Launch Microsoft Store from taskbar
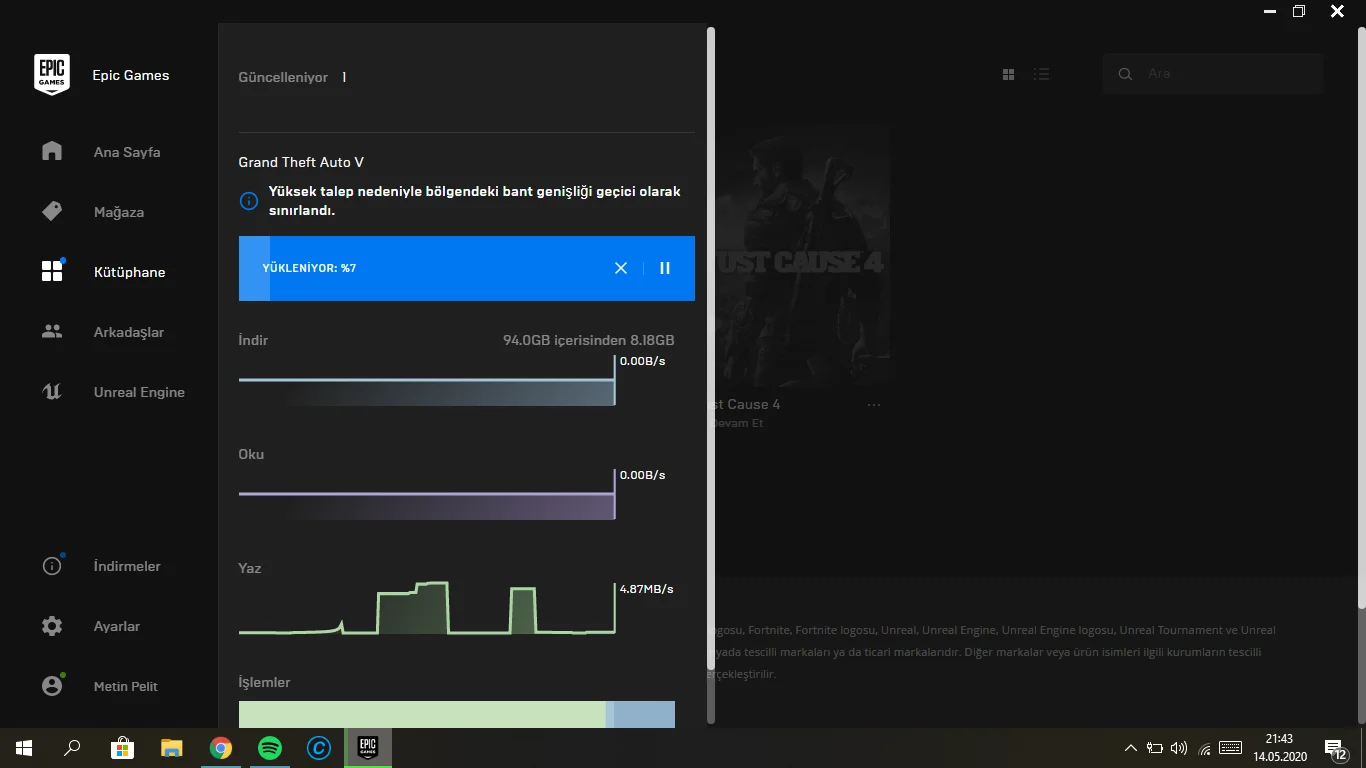1366x768 pixels. 122,748
